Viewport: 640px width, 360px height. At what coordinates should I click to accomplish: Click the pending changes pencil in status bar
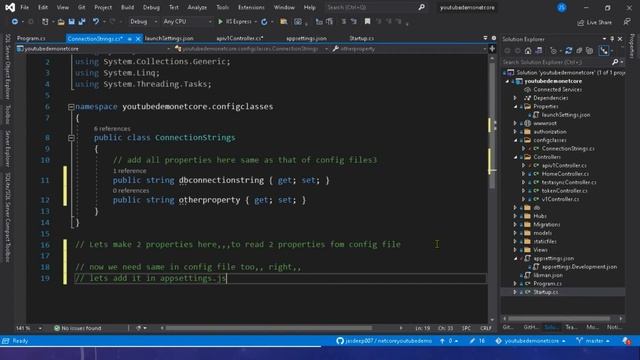click(x=477, y=341)
